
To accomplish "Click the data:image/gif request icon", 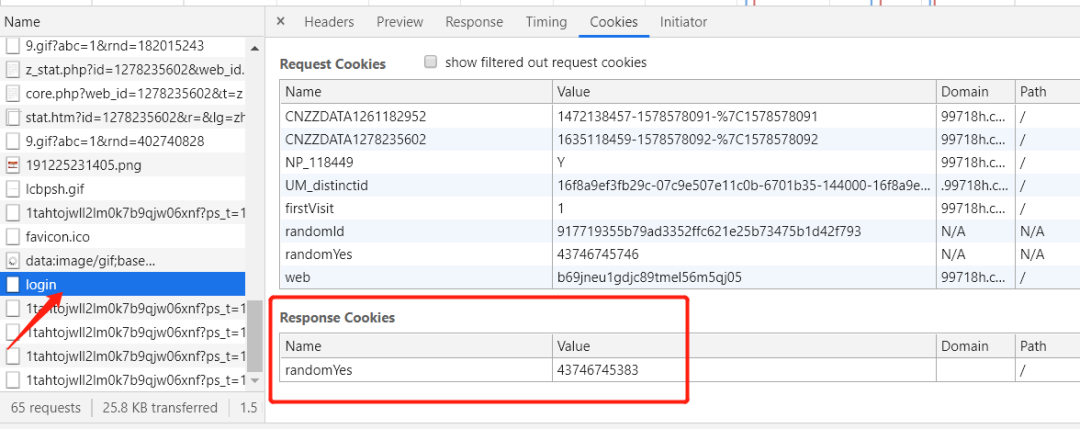I will [13, 261].
